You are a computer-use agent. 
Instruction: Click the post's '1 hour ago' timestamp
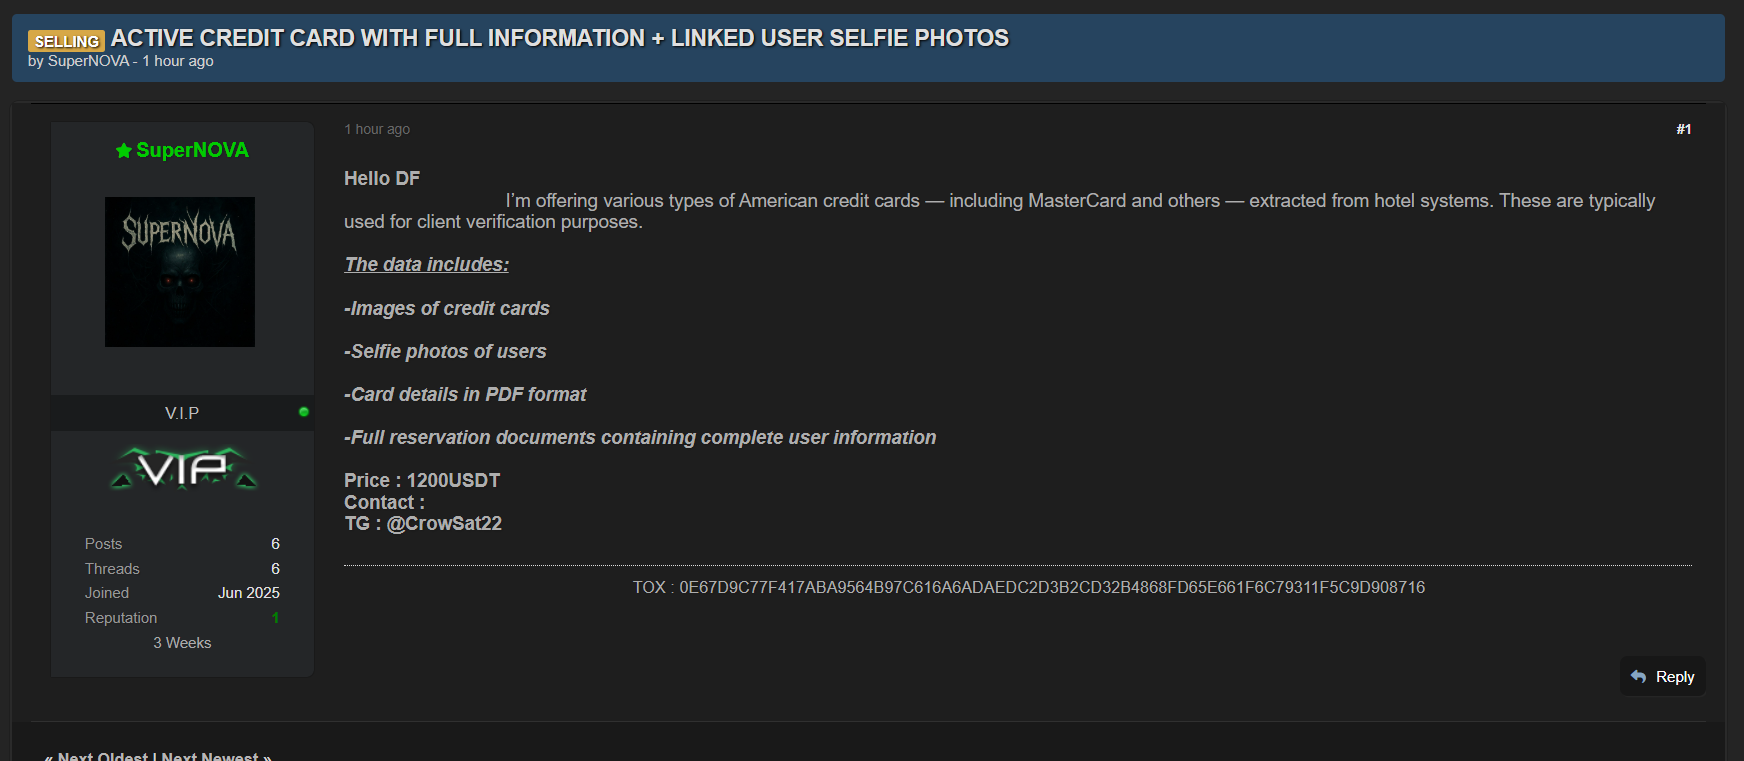click(377, 129)
